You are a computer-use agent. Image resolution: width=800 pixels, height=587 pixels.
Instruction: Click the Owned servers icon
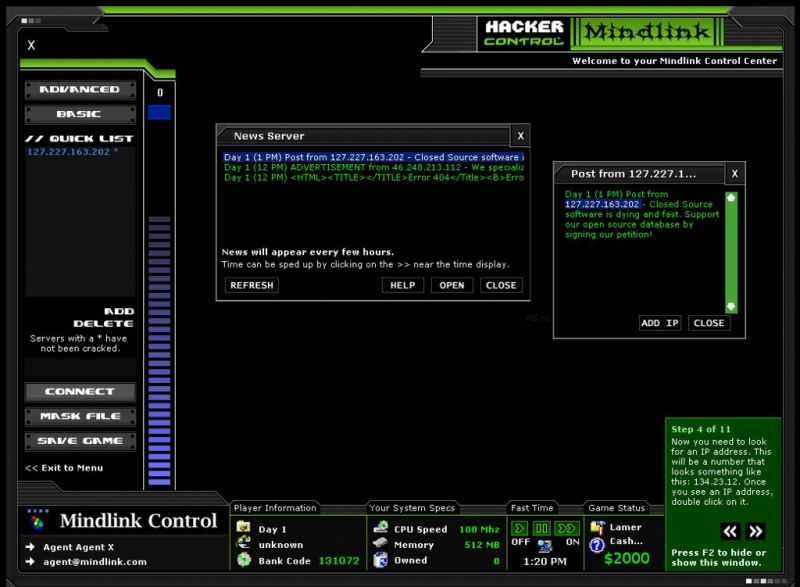[380, 561]
